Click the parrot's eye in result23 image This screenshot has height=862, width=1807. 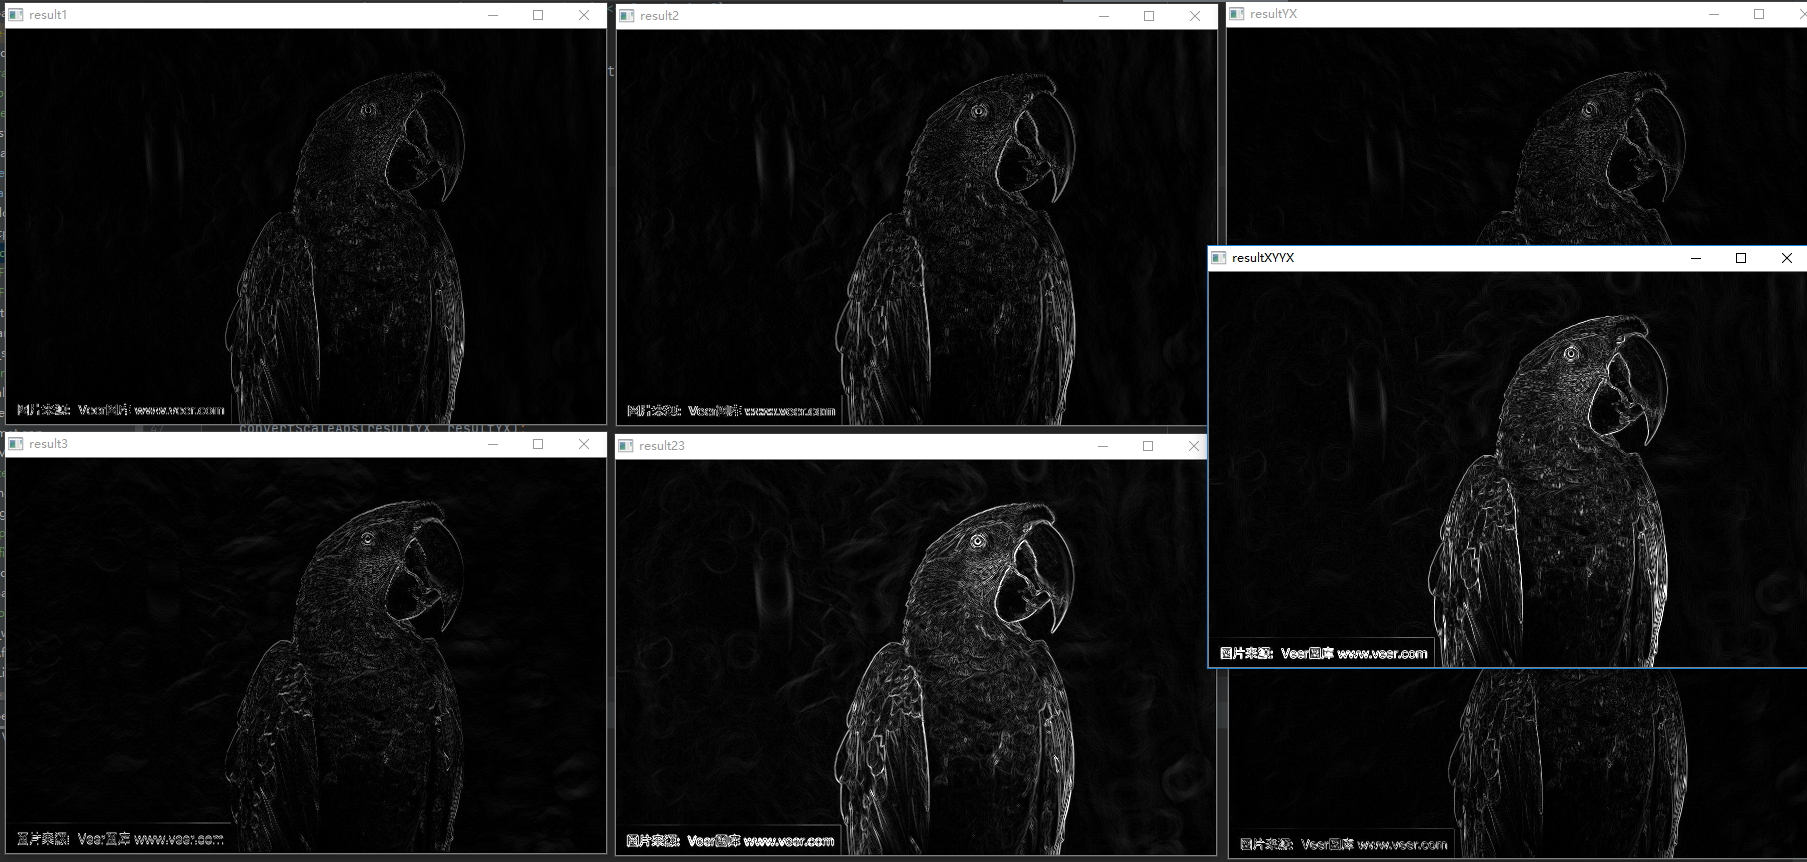(978, 541)
